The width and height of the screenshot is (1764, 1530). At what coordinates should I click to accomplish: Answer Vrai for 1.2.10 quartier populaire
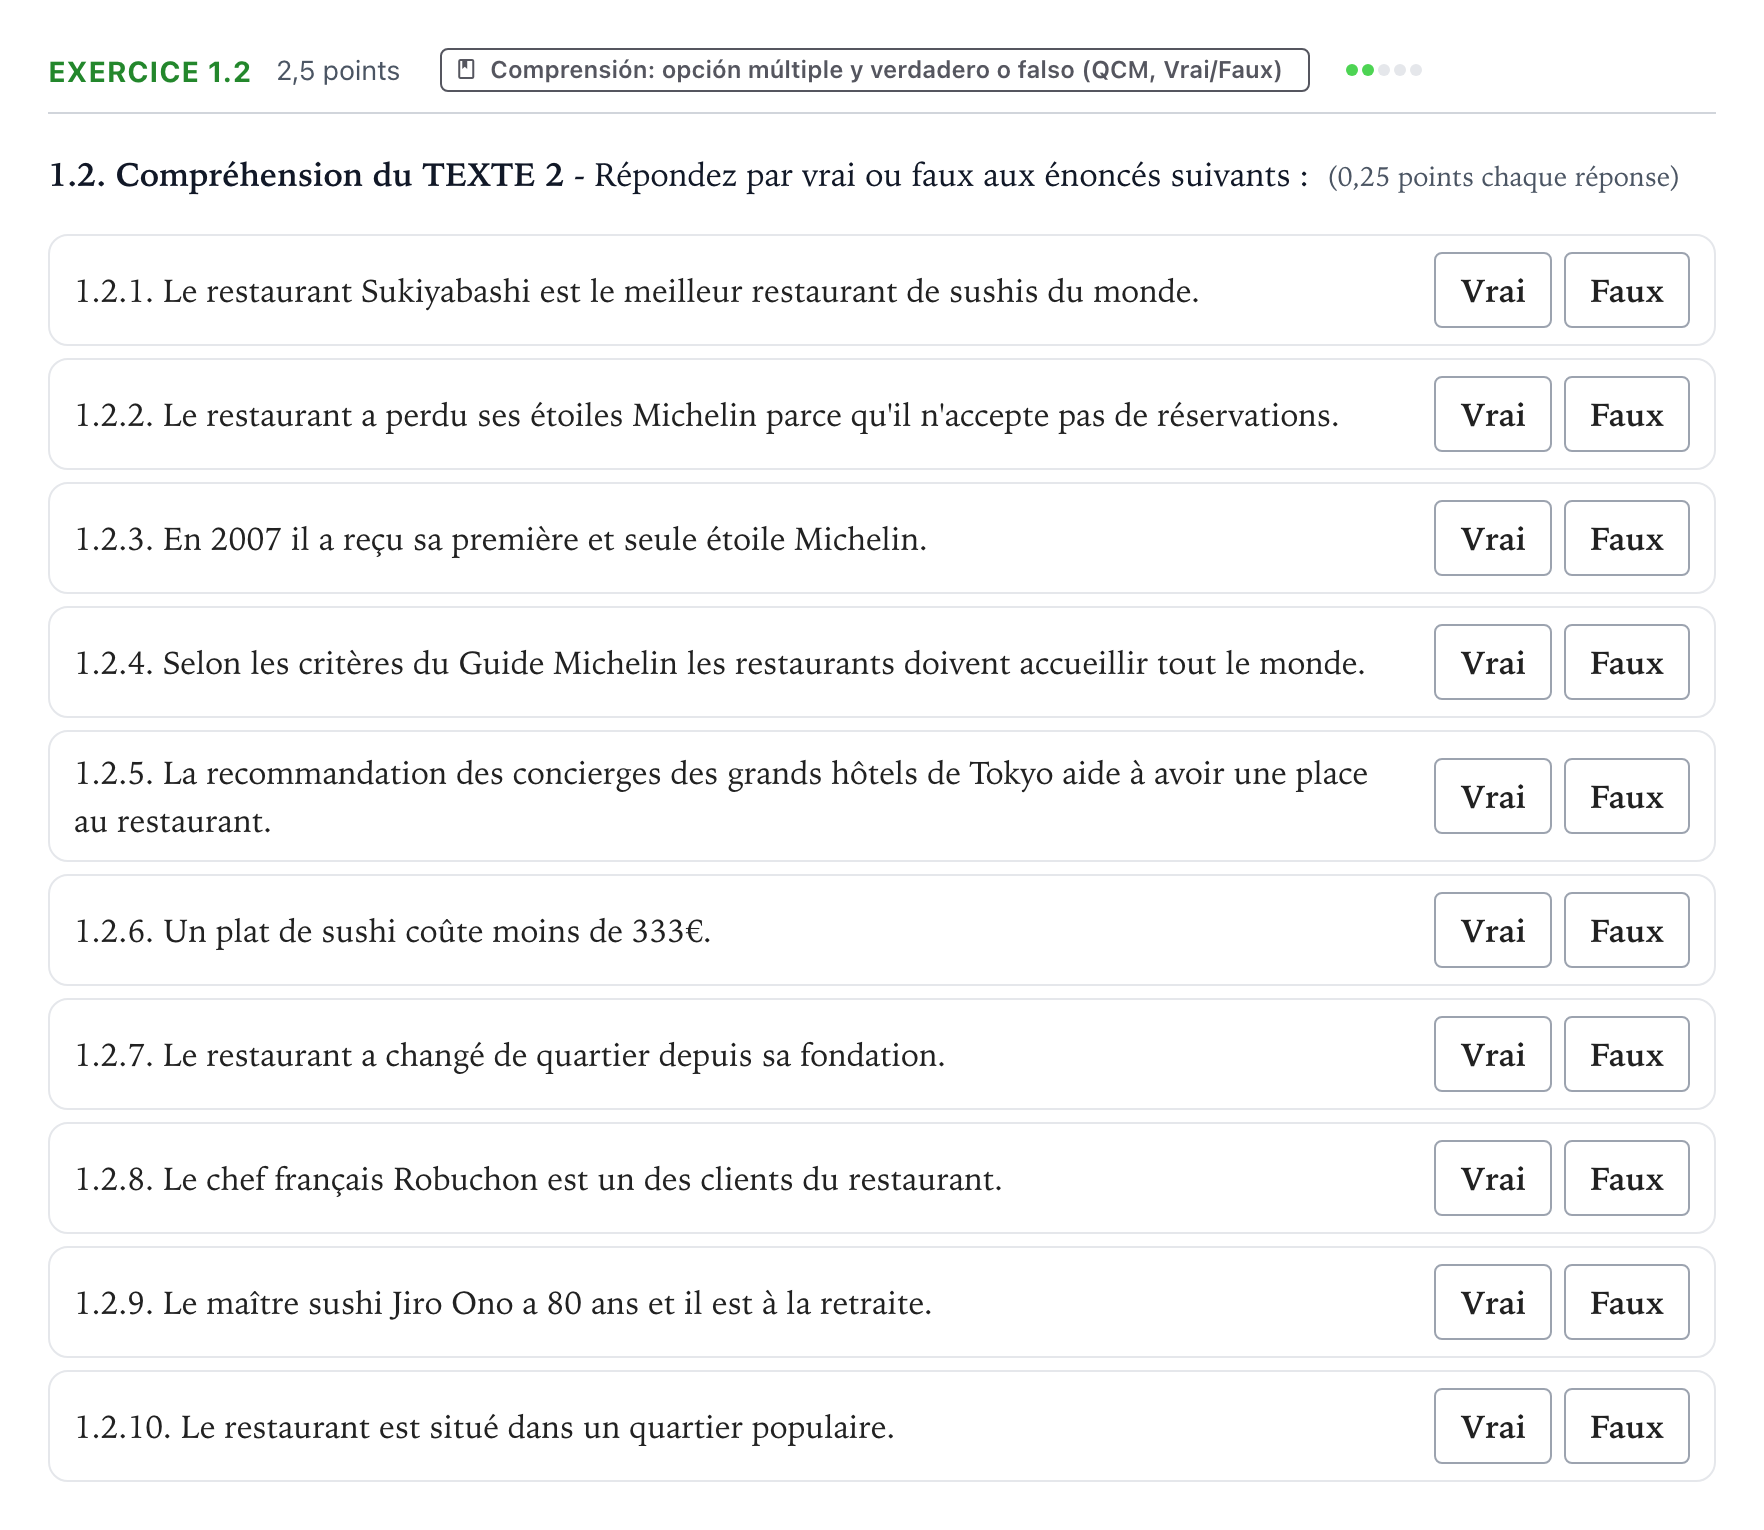coord(1492,1426)
